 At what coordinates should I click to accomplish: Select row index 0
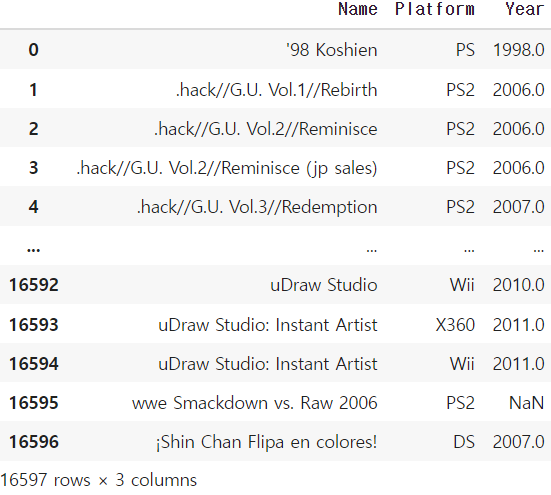[x=33, y=50]
